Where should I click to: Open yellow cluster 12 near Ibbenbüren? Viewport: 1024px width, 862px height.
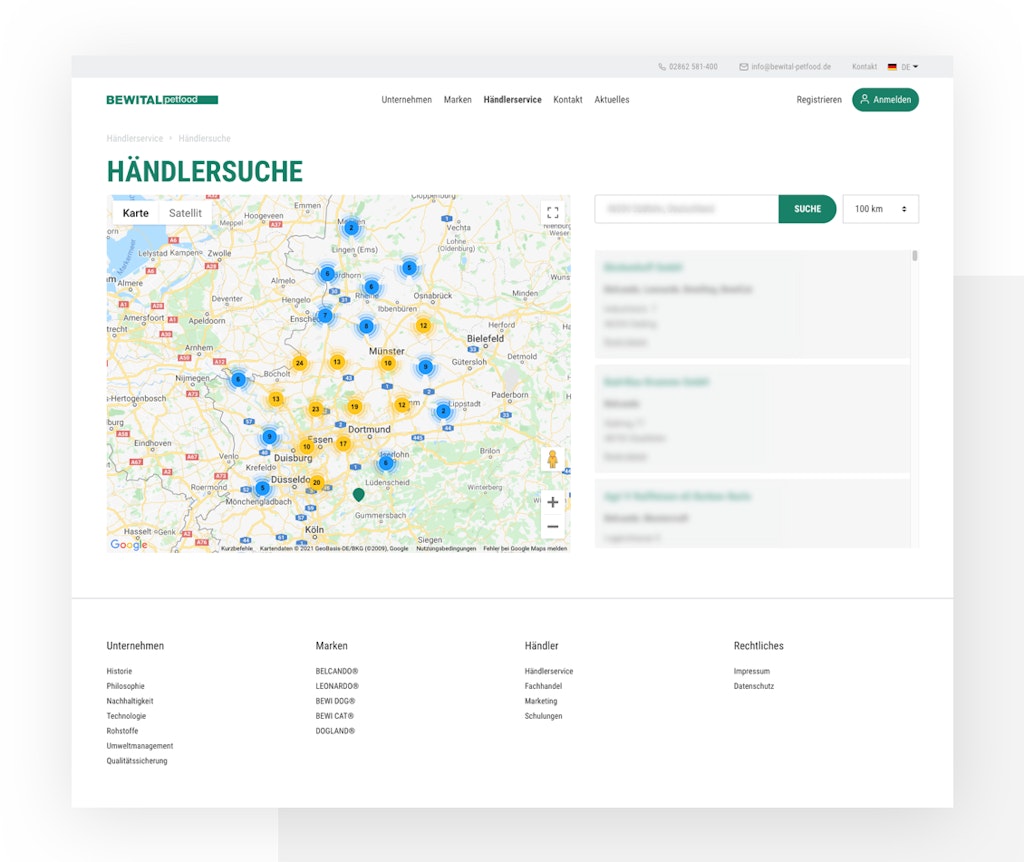coord(423,325)
